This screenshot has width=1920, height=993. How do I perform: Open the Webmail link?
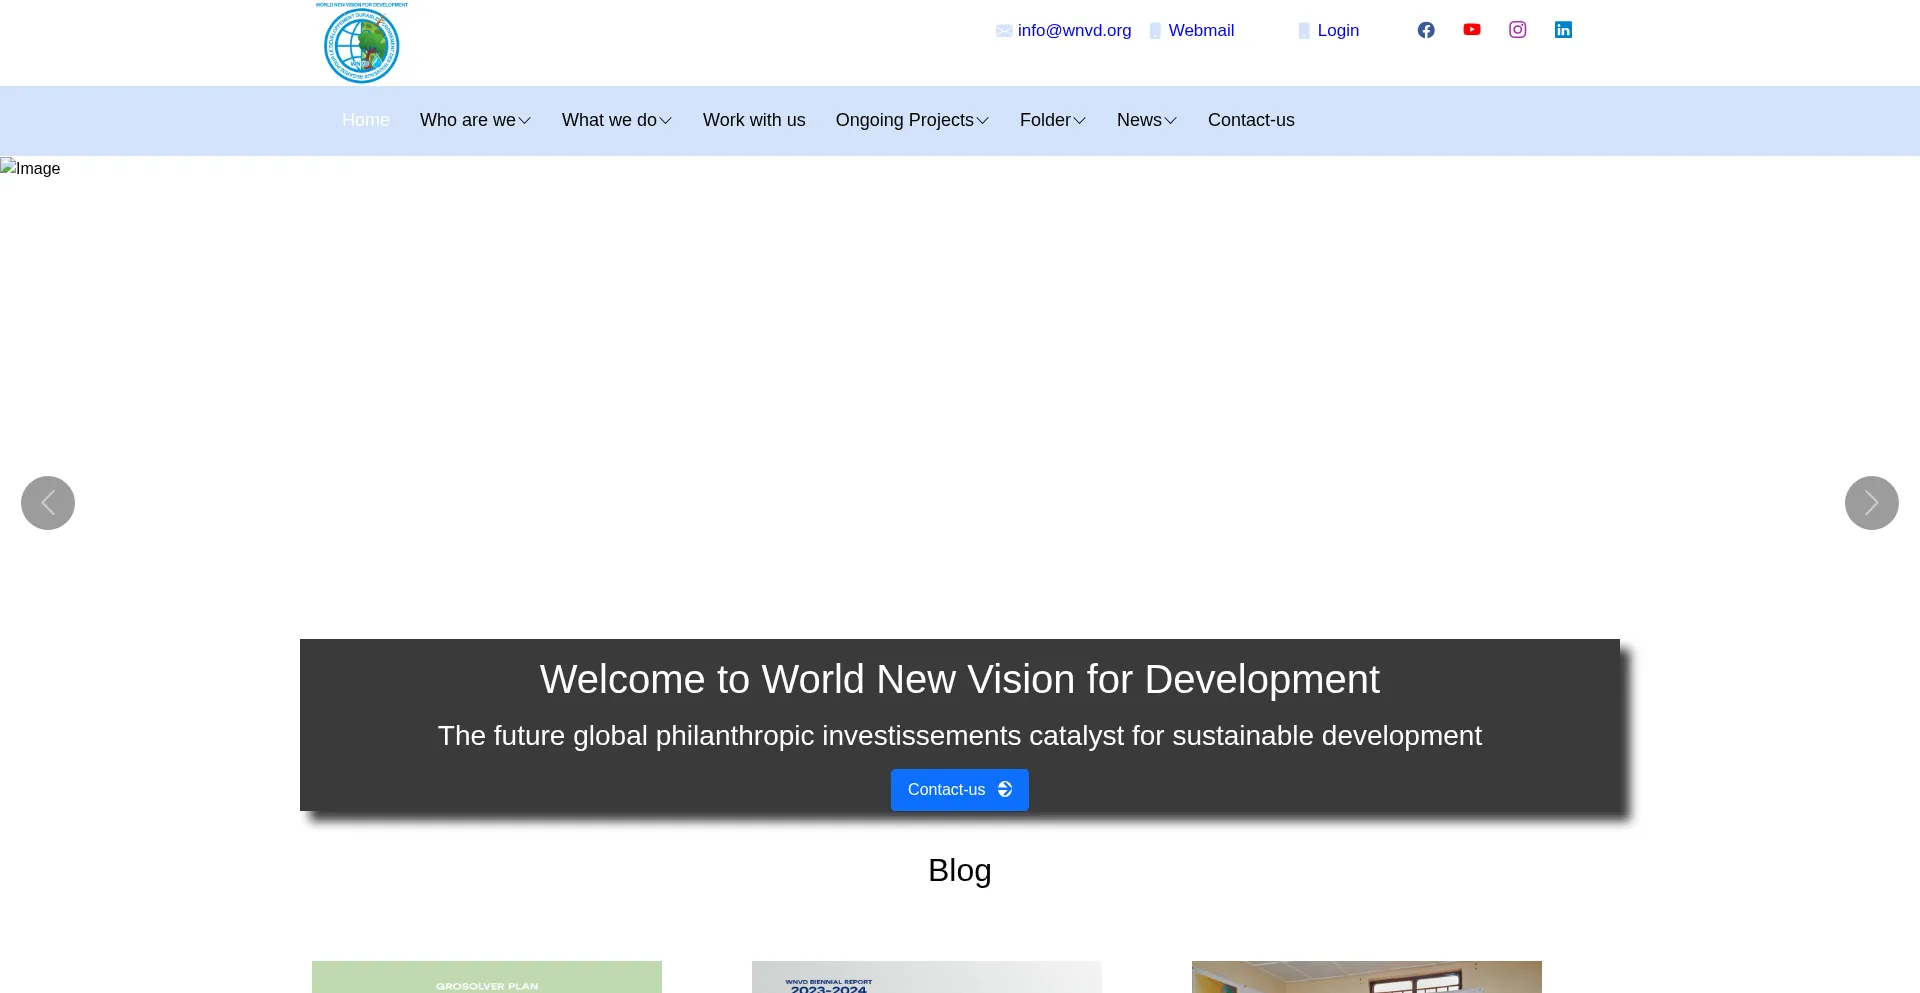coord(1201,31)
